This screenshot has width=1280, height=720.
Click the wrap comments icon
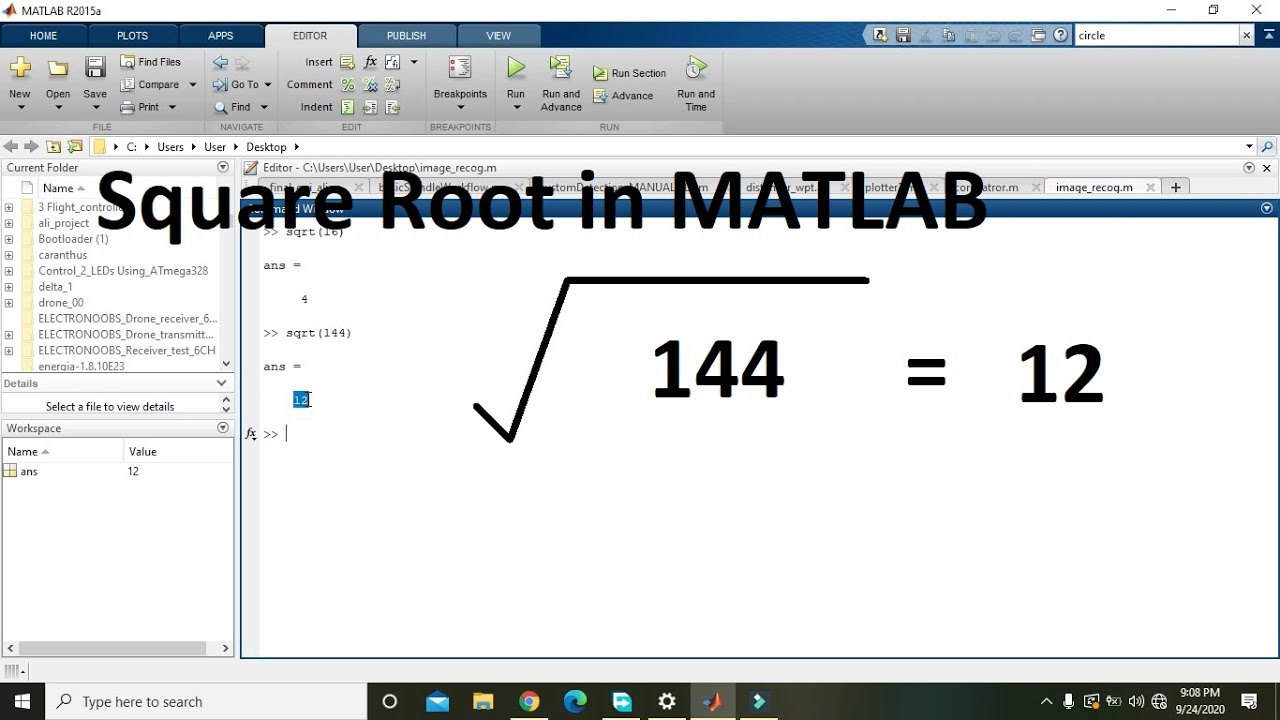pos(393,85)
